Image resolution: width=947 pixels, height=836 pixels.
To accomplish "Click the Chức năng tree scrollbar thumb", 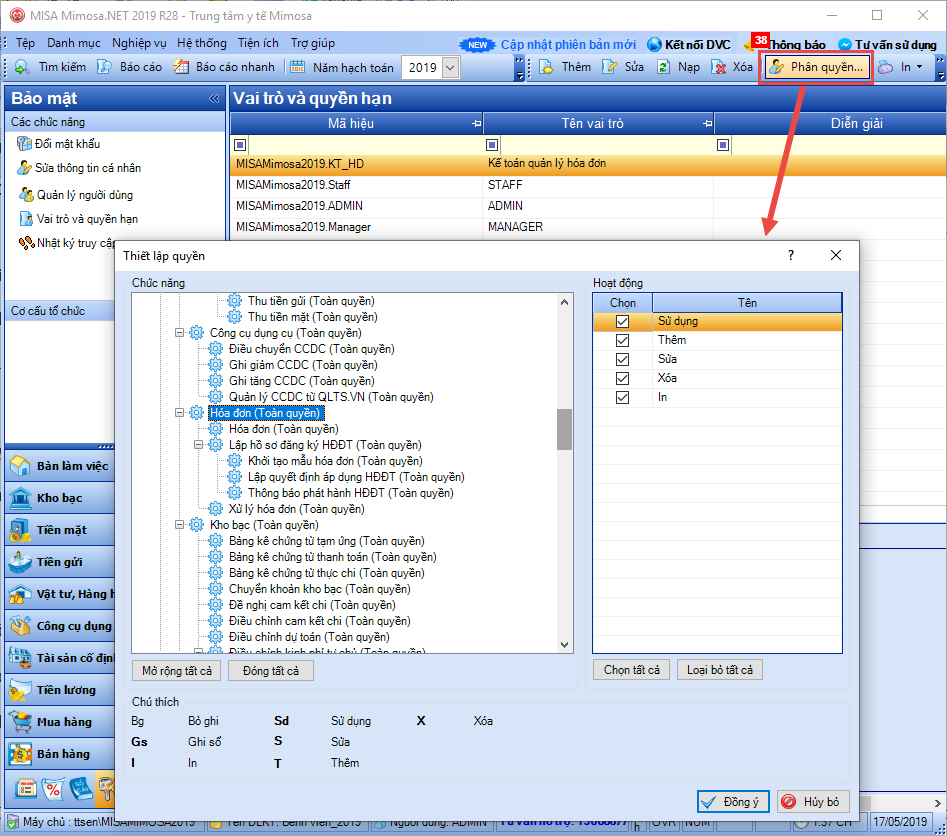I will [x=564, y=429].
